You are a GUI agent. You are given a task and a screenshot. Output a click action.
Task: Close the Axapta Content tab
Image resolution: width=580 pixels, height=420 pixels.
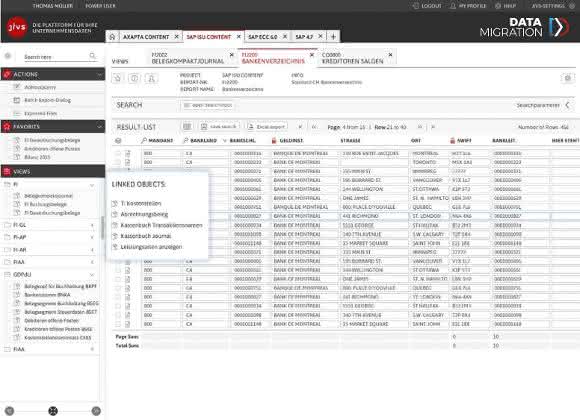[176, 37]
